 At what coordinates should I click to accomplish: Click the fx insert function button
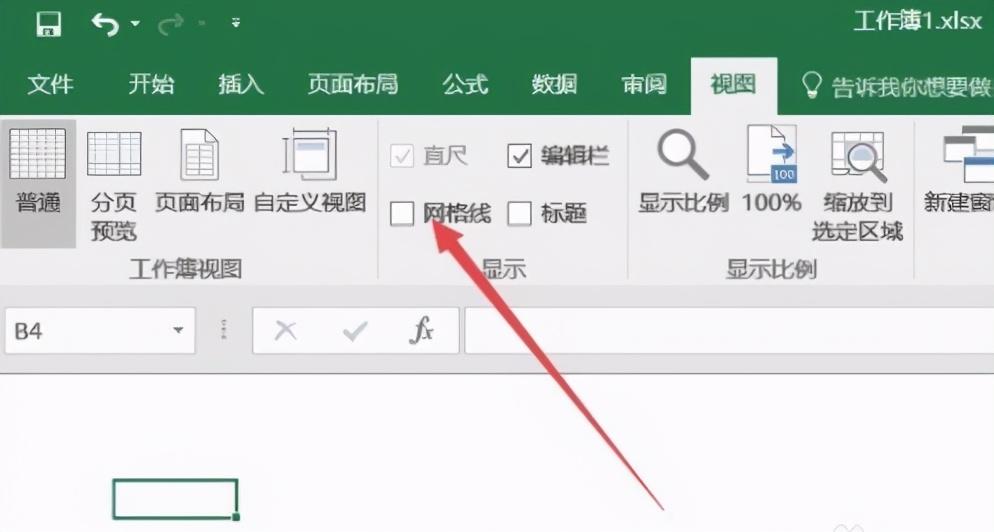[x=422, y=330]
